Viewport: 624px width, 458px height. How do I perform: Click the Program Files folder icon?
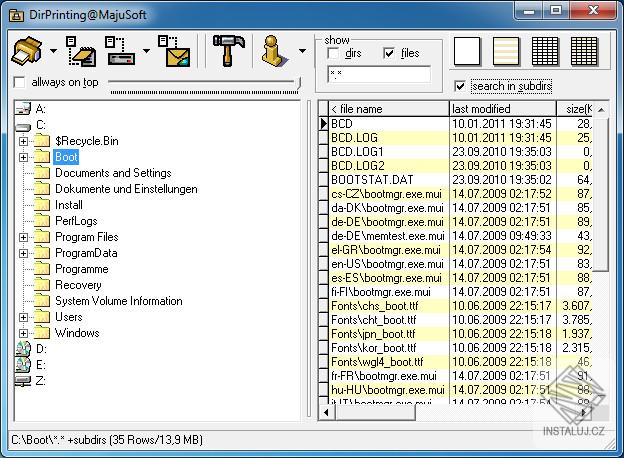coord(42,237)
